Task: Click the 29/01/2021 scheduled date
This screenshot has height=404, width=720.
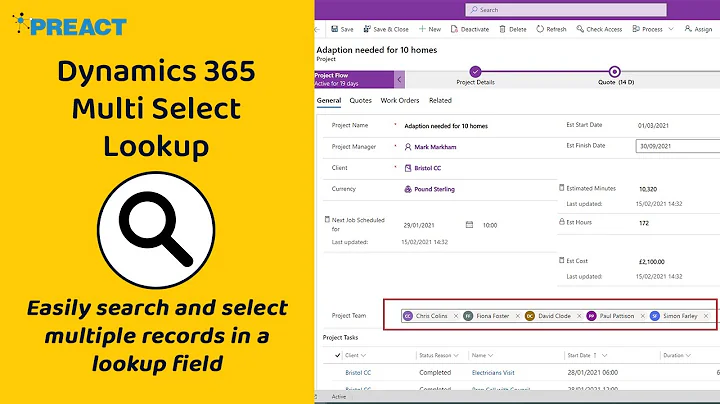Action: click(419, 225)
